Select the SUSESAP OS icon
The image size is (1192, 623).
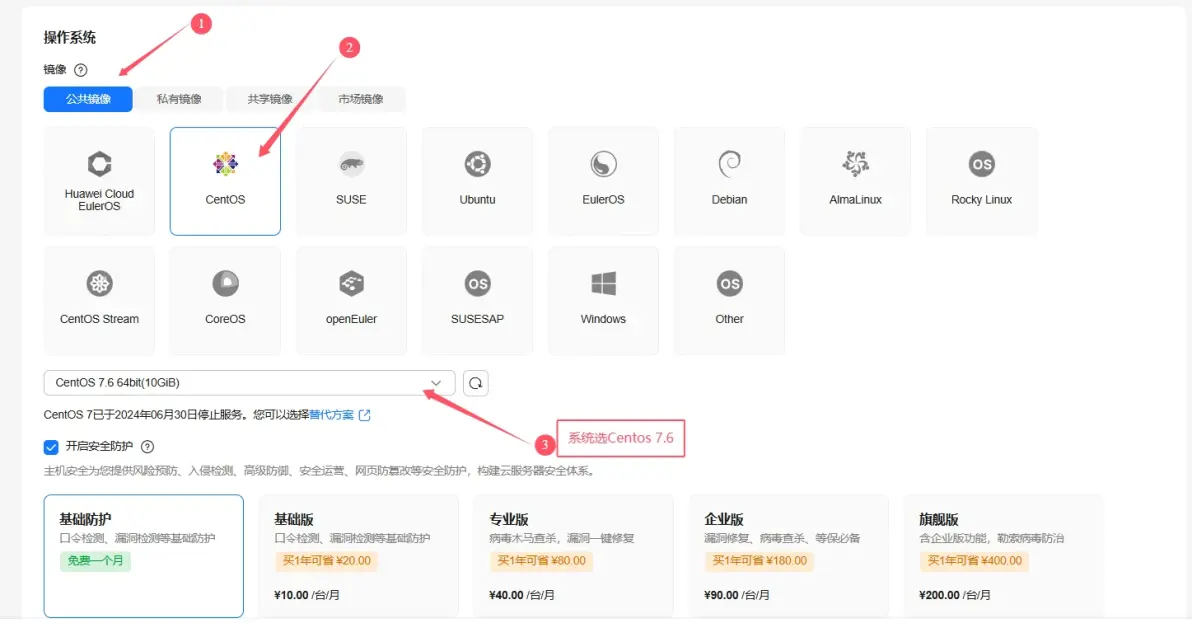tap(477, 283)
